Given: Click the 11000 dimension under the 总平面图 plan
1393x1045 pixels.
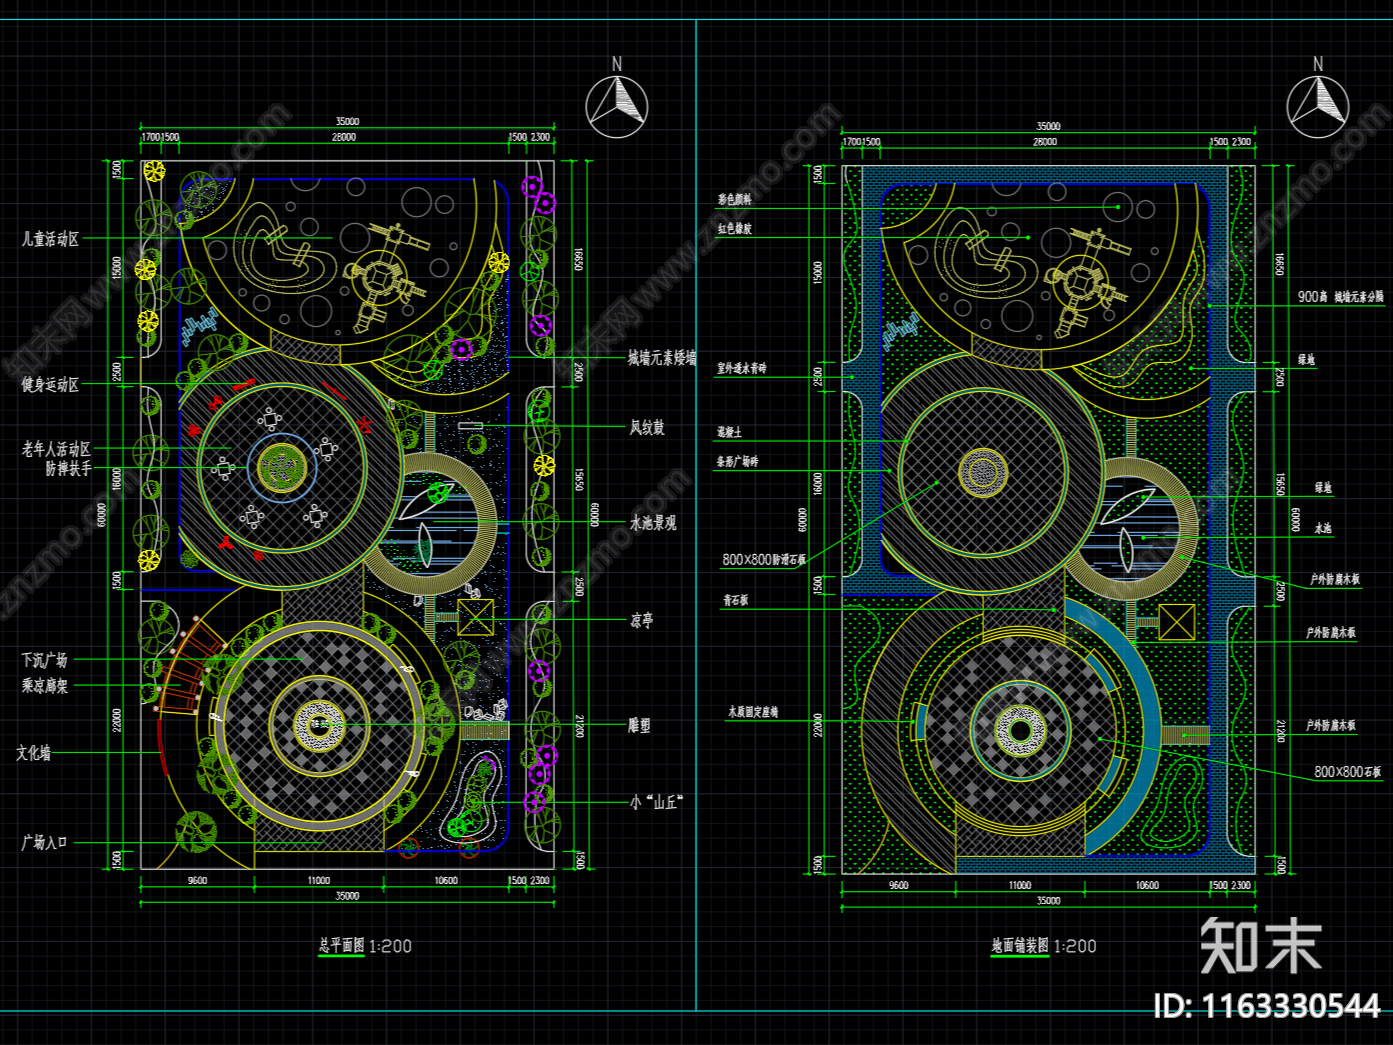Looking at the screenshot, I should [319, 881].
